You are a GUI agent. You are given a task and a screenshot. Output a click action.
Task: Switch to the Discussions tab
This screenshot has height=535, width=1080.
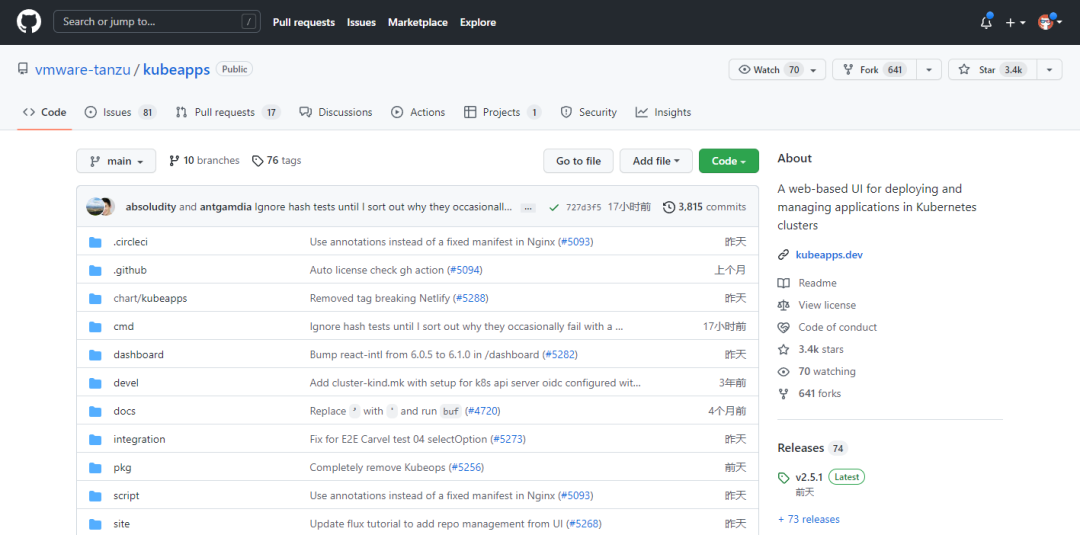pyautogui.click(x=335, y=112)
